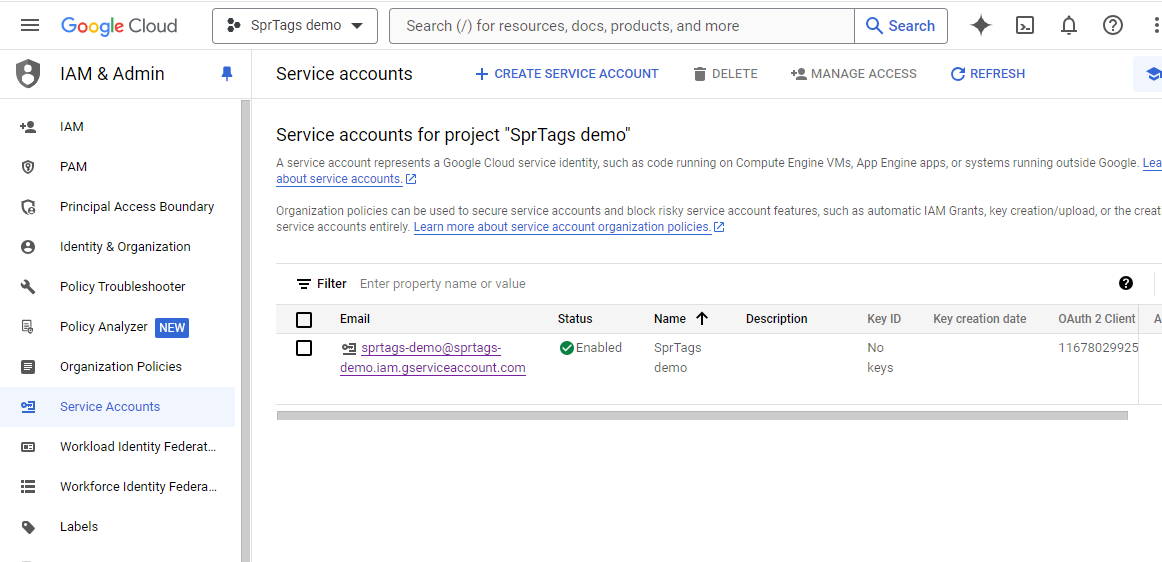Click the sidebar vertical scrollbar

click(x=246, y=331)
